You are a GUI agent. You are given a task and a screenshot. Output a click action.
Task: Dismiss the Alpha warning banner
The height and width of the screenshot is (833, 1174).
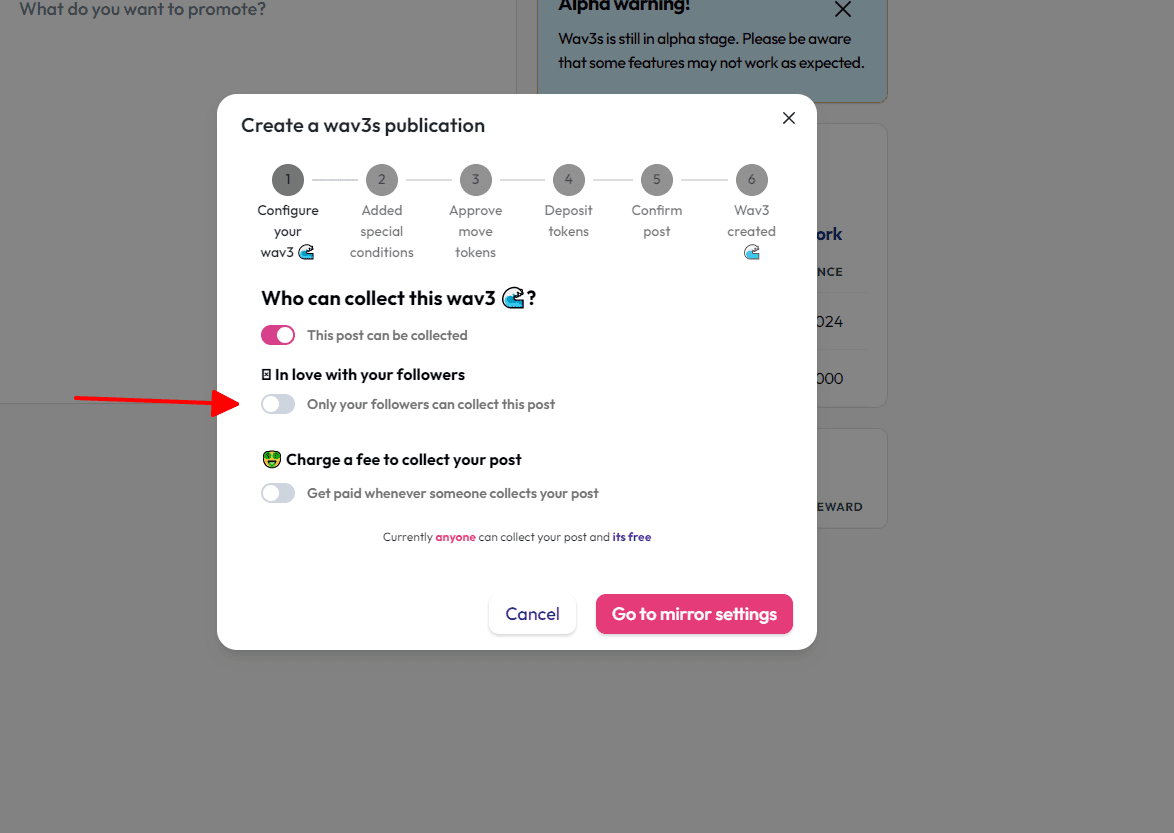point(843,9)
